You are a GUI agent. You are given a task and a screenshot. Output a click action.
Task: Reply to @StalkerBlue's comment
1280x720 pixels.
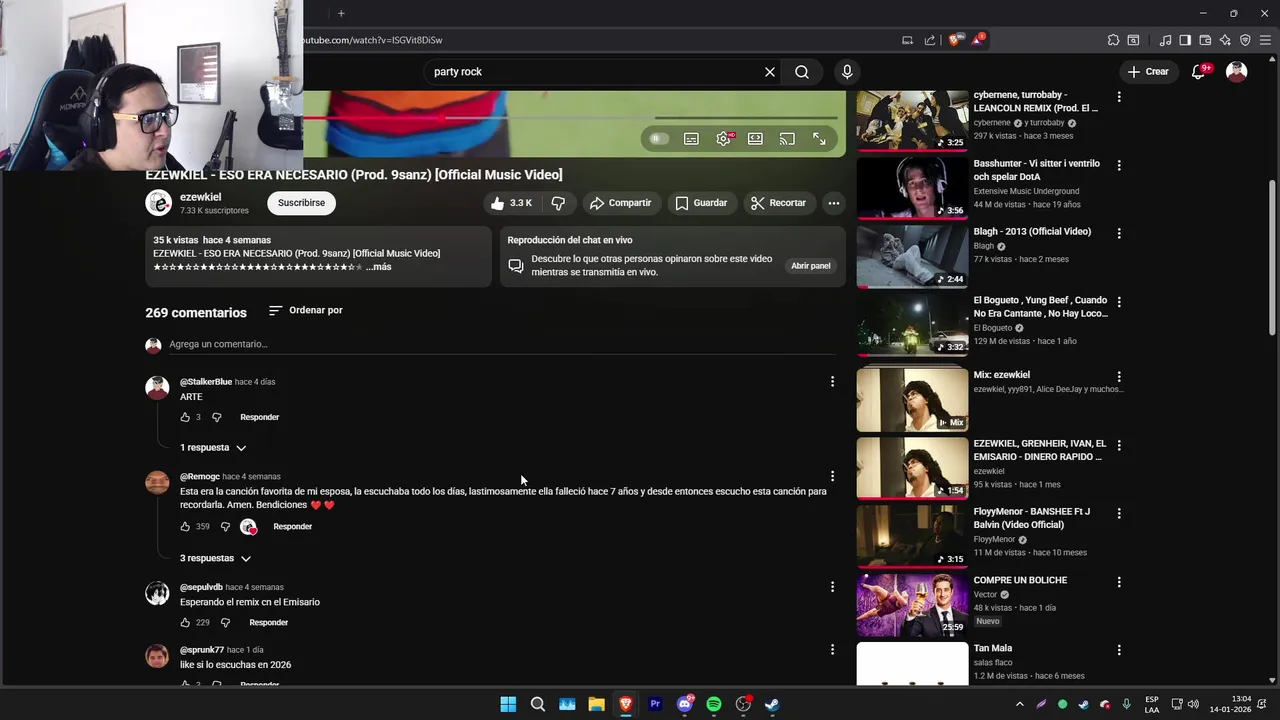click(x=259, y=417)
